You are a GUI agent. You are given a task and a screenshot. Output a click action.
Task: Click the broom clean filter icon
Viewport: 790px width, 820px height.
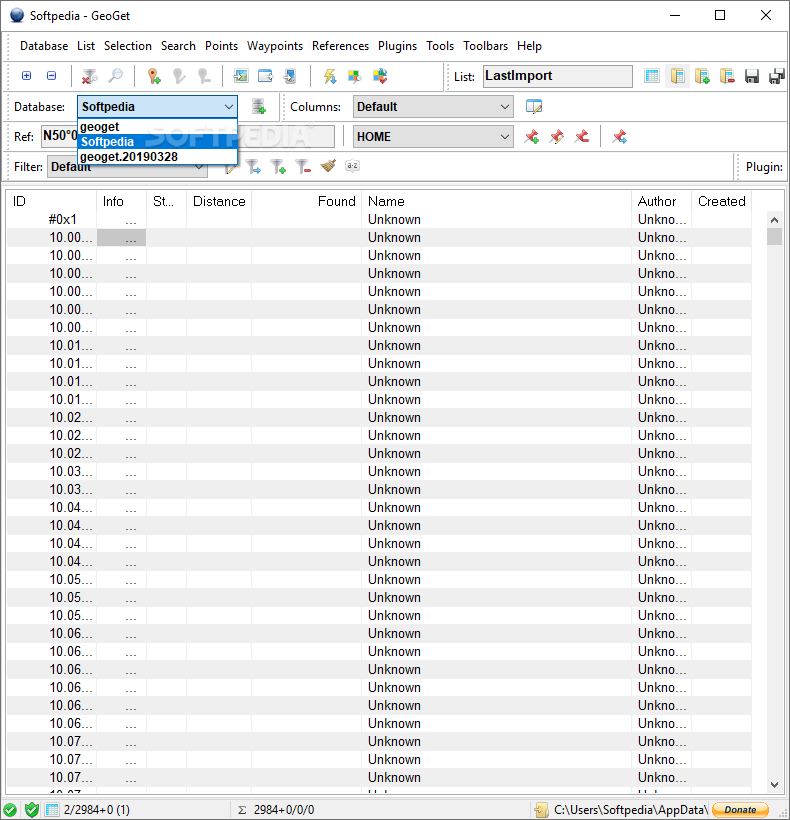pyautogui.click(x=328, y=166)
